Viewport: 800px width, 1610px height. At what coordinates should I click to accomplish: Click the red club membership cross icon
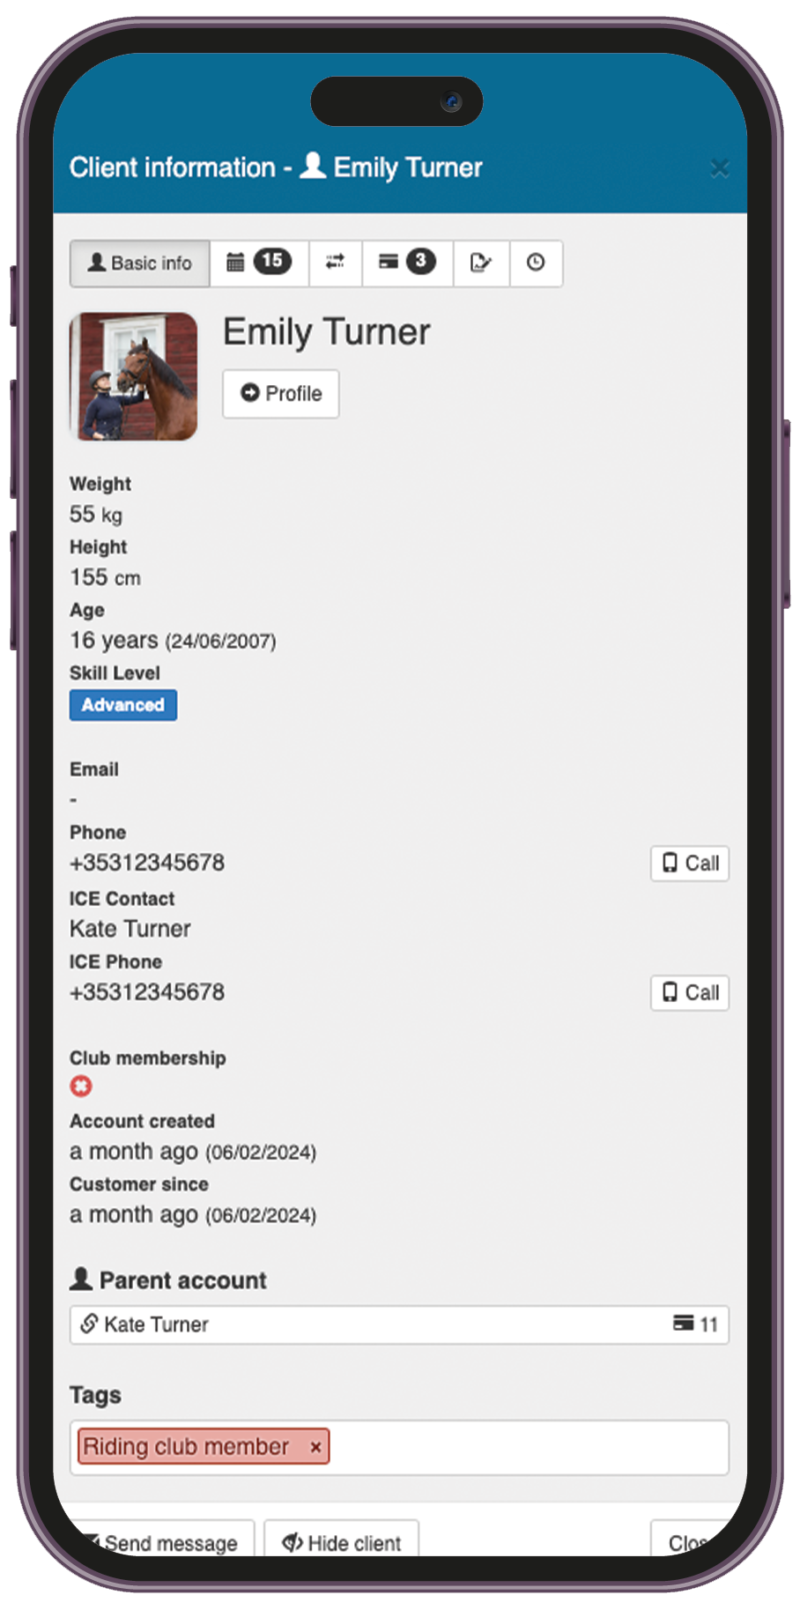81,1086
